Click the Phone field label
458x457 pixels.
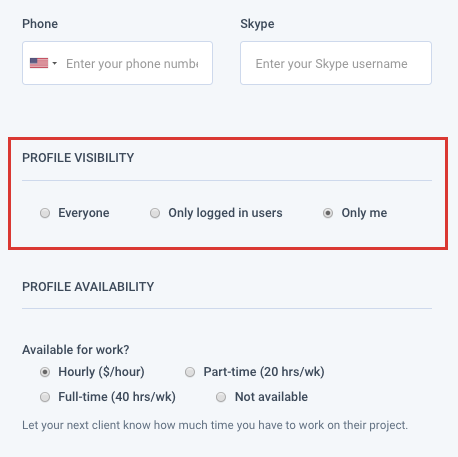pos(40,24)
